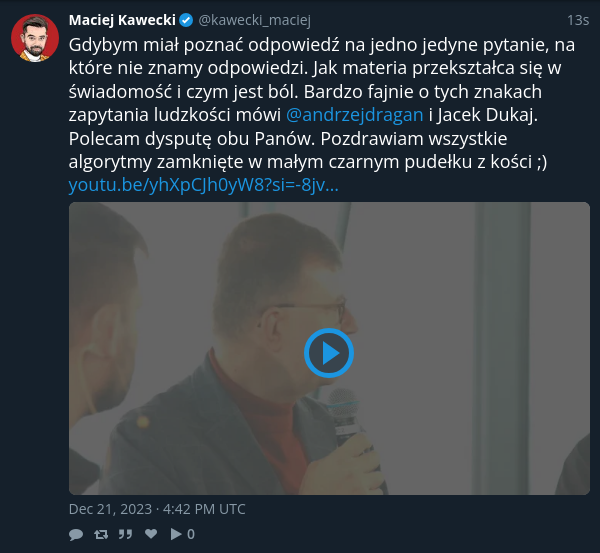Click the quote marks icon

click(126, 534)
